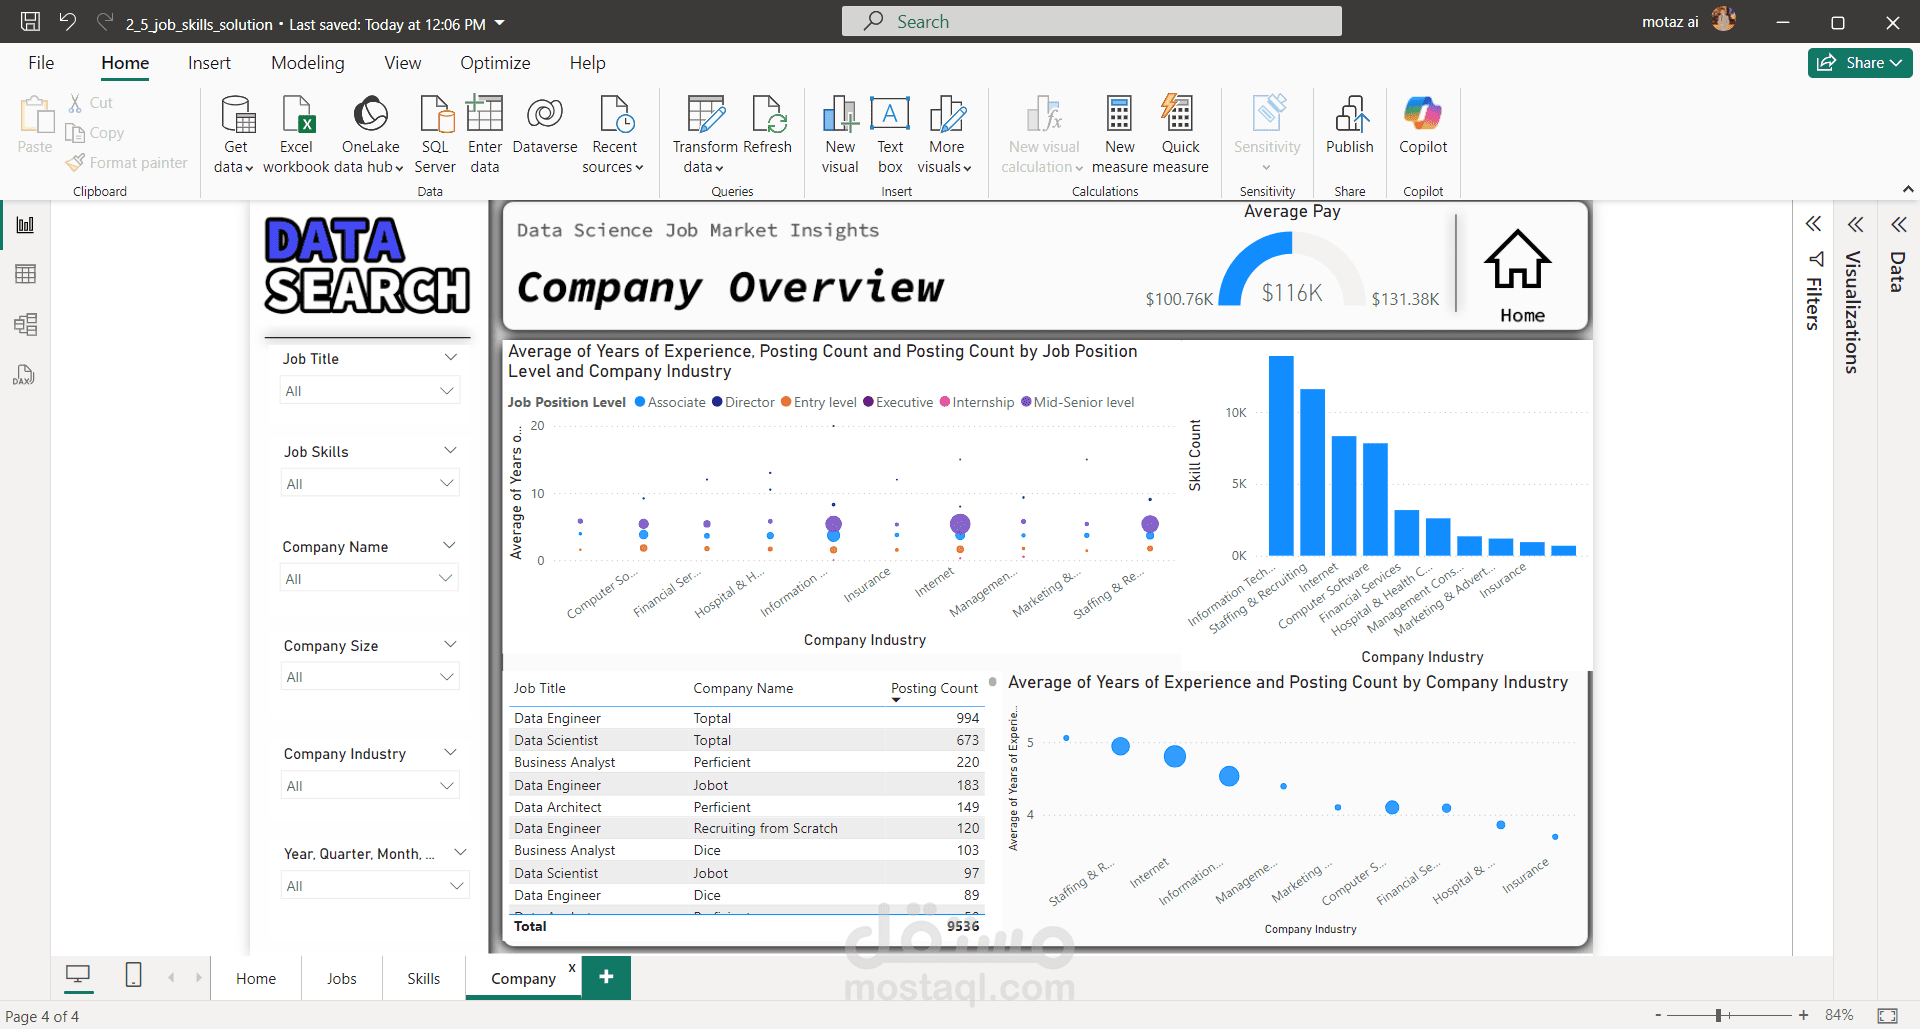This screenshot has height=1029, width=1920.
Task: Switch to Model view in left sidebar
Action: click(26, 324)
